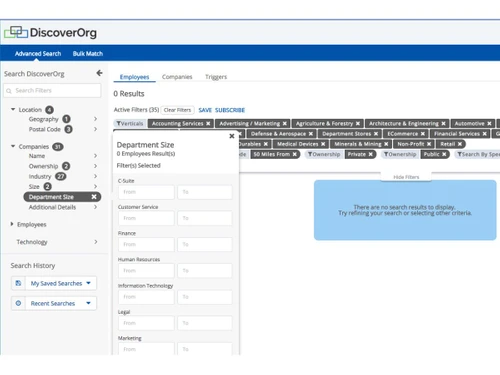Click the DiscoverOrg logo
500x375 pixels.
pyautogui.click(x=50, y=32)
